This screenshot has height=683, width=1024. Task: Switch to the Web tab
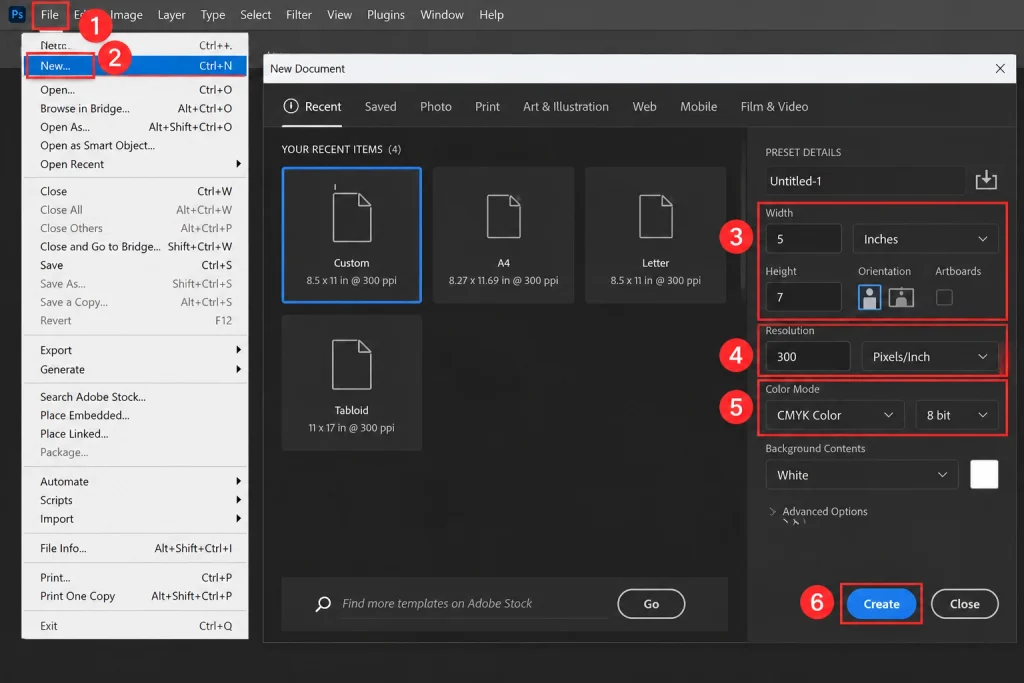tap(644, 106)
